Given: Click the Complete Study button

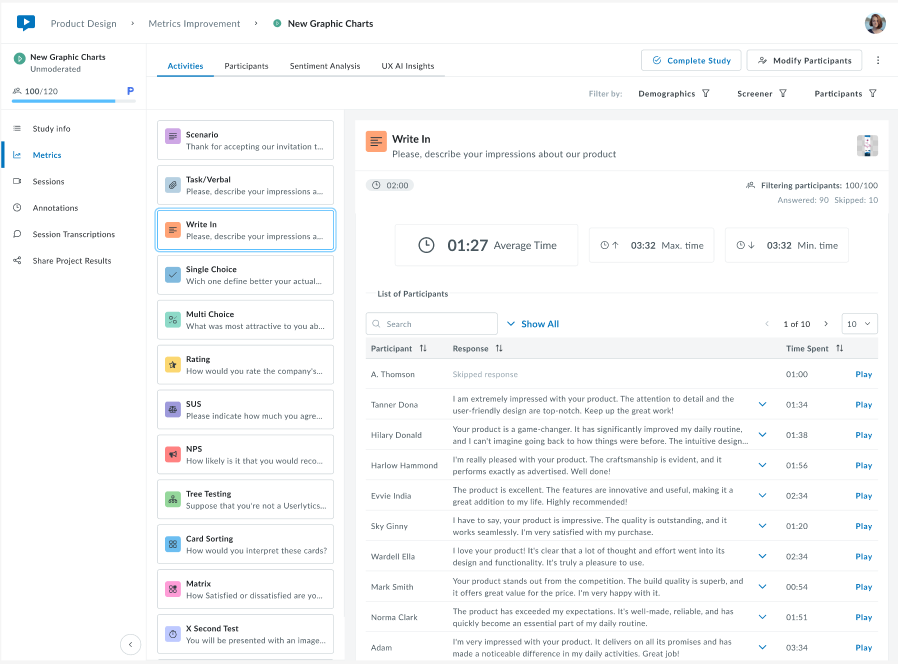Looking at the screenshot, I should tap(691, 60).
